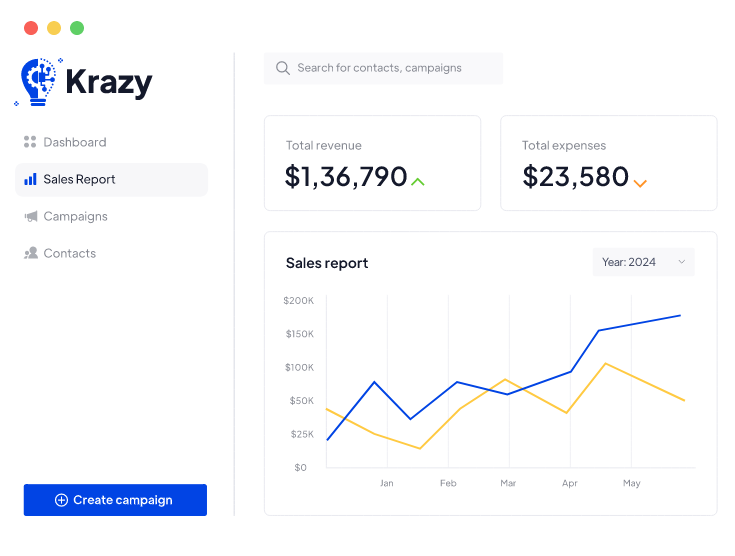Image resolution: width=735 pixels, height=556 pixels.
Task: Click the Krazy brand name text
Action: pyautogui.click(x=108, y=82)
